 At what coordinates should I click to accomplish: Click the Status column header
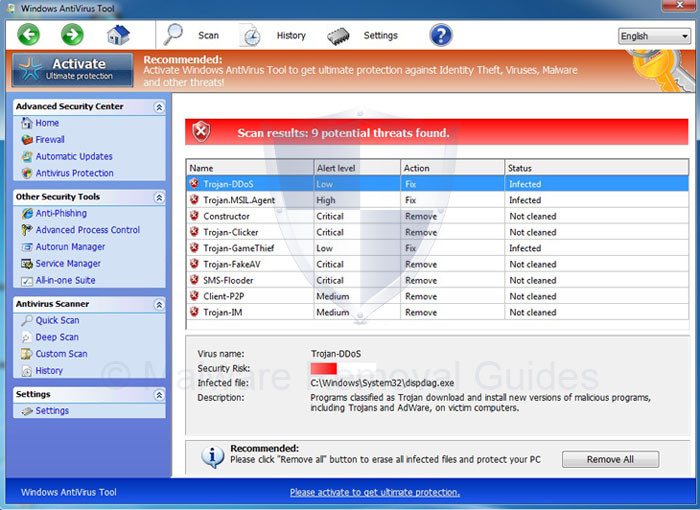596,168
